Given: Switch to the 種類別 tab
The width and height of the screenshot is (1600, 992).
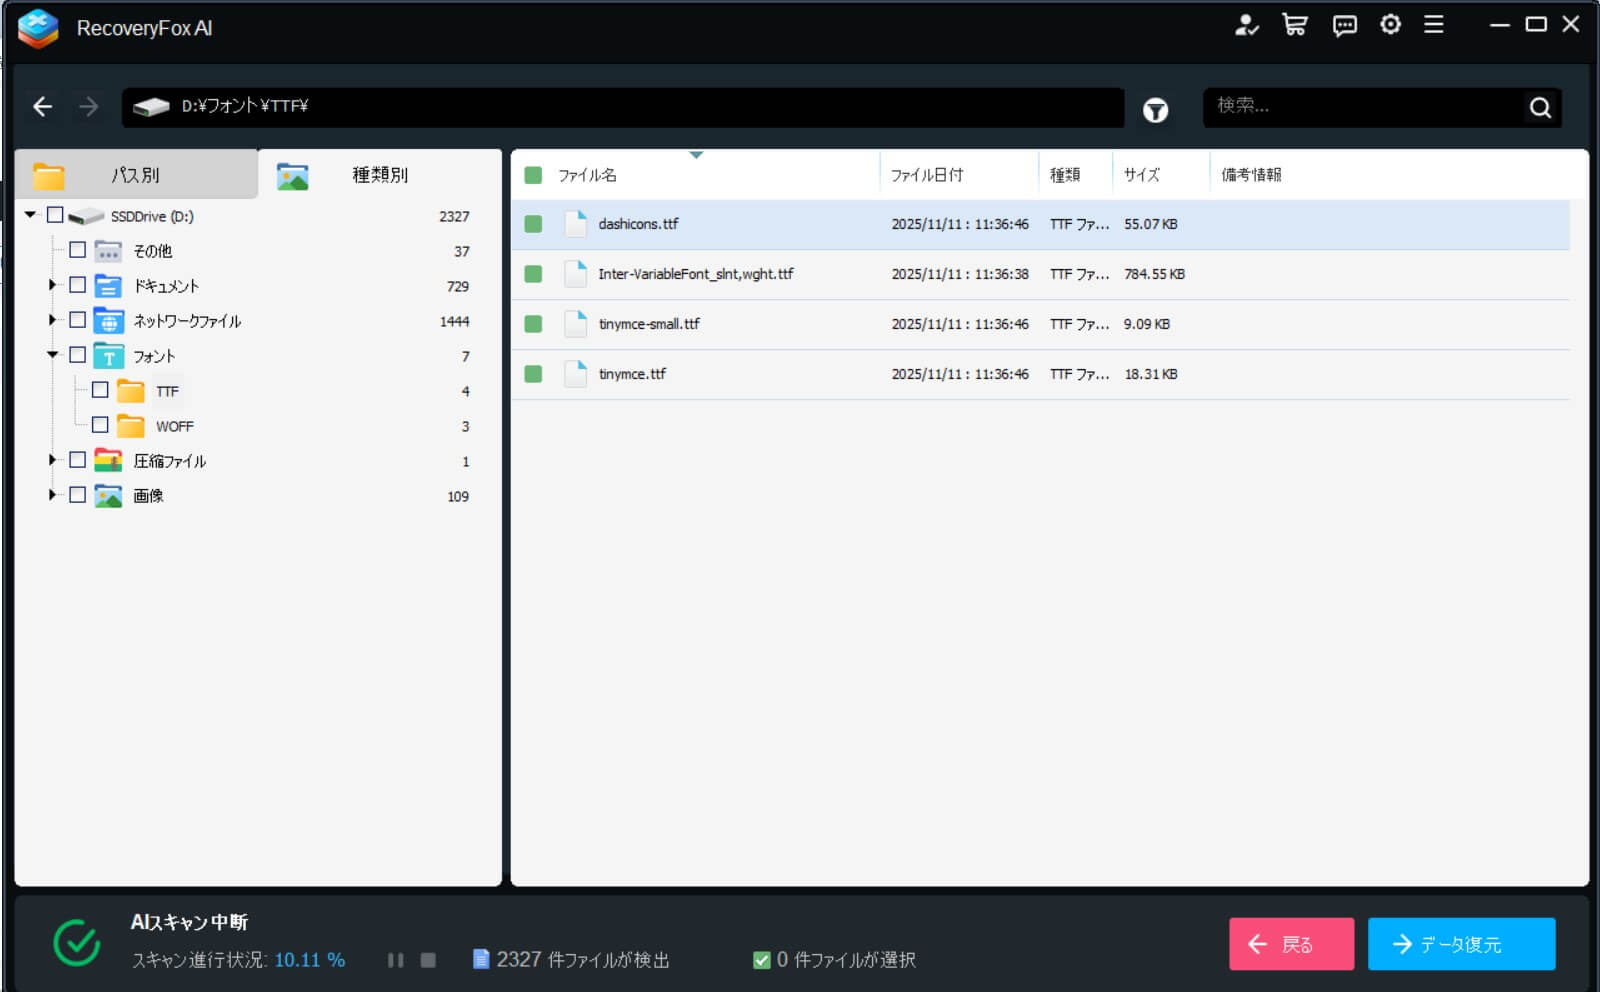Looking at the screenshot, I should click(x=379, y=175).
